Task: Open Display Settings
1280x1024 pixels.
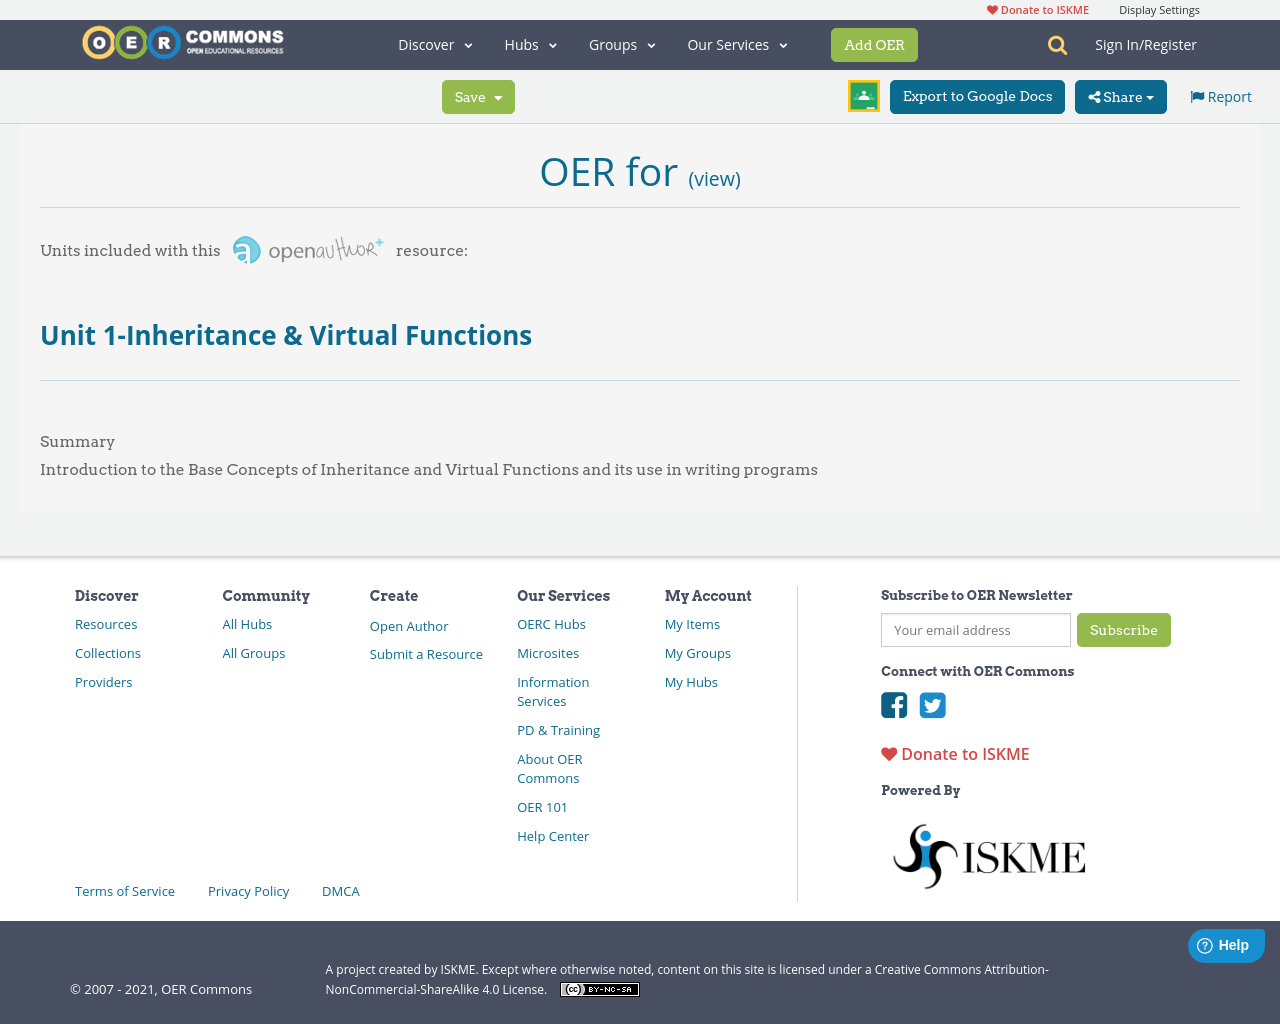Action: point(1159,8)
